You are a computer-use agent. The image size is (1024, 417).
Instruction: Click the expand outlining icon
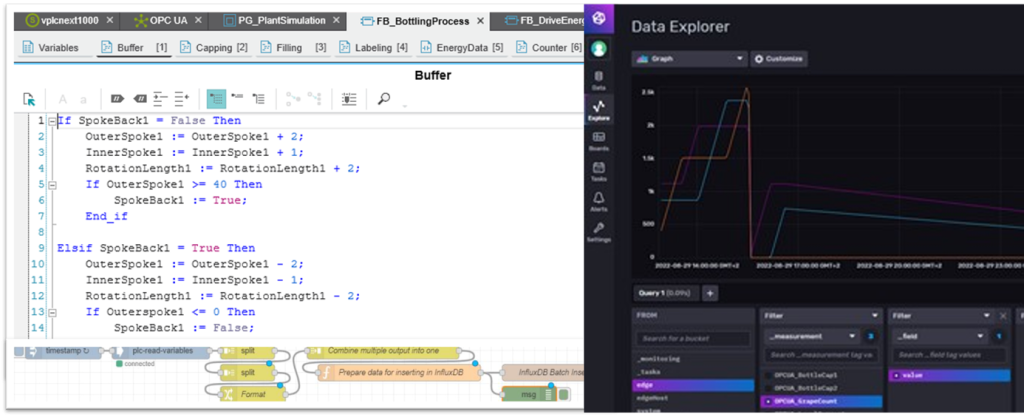pyautogui.click(x=259, y=99)
